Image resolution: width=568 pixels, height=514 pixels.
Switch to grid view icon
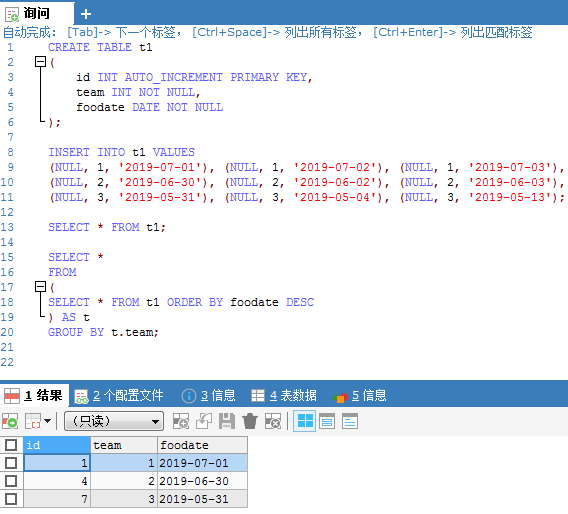point(305,421)
